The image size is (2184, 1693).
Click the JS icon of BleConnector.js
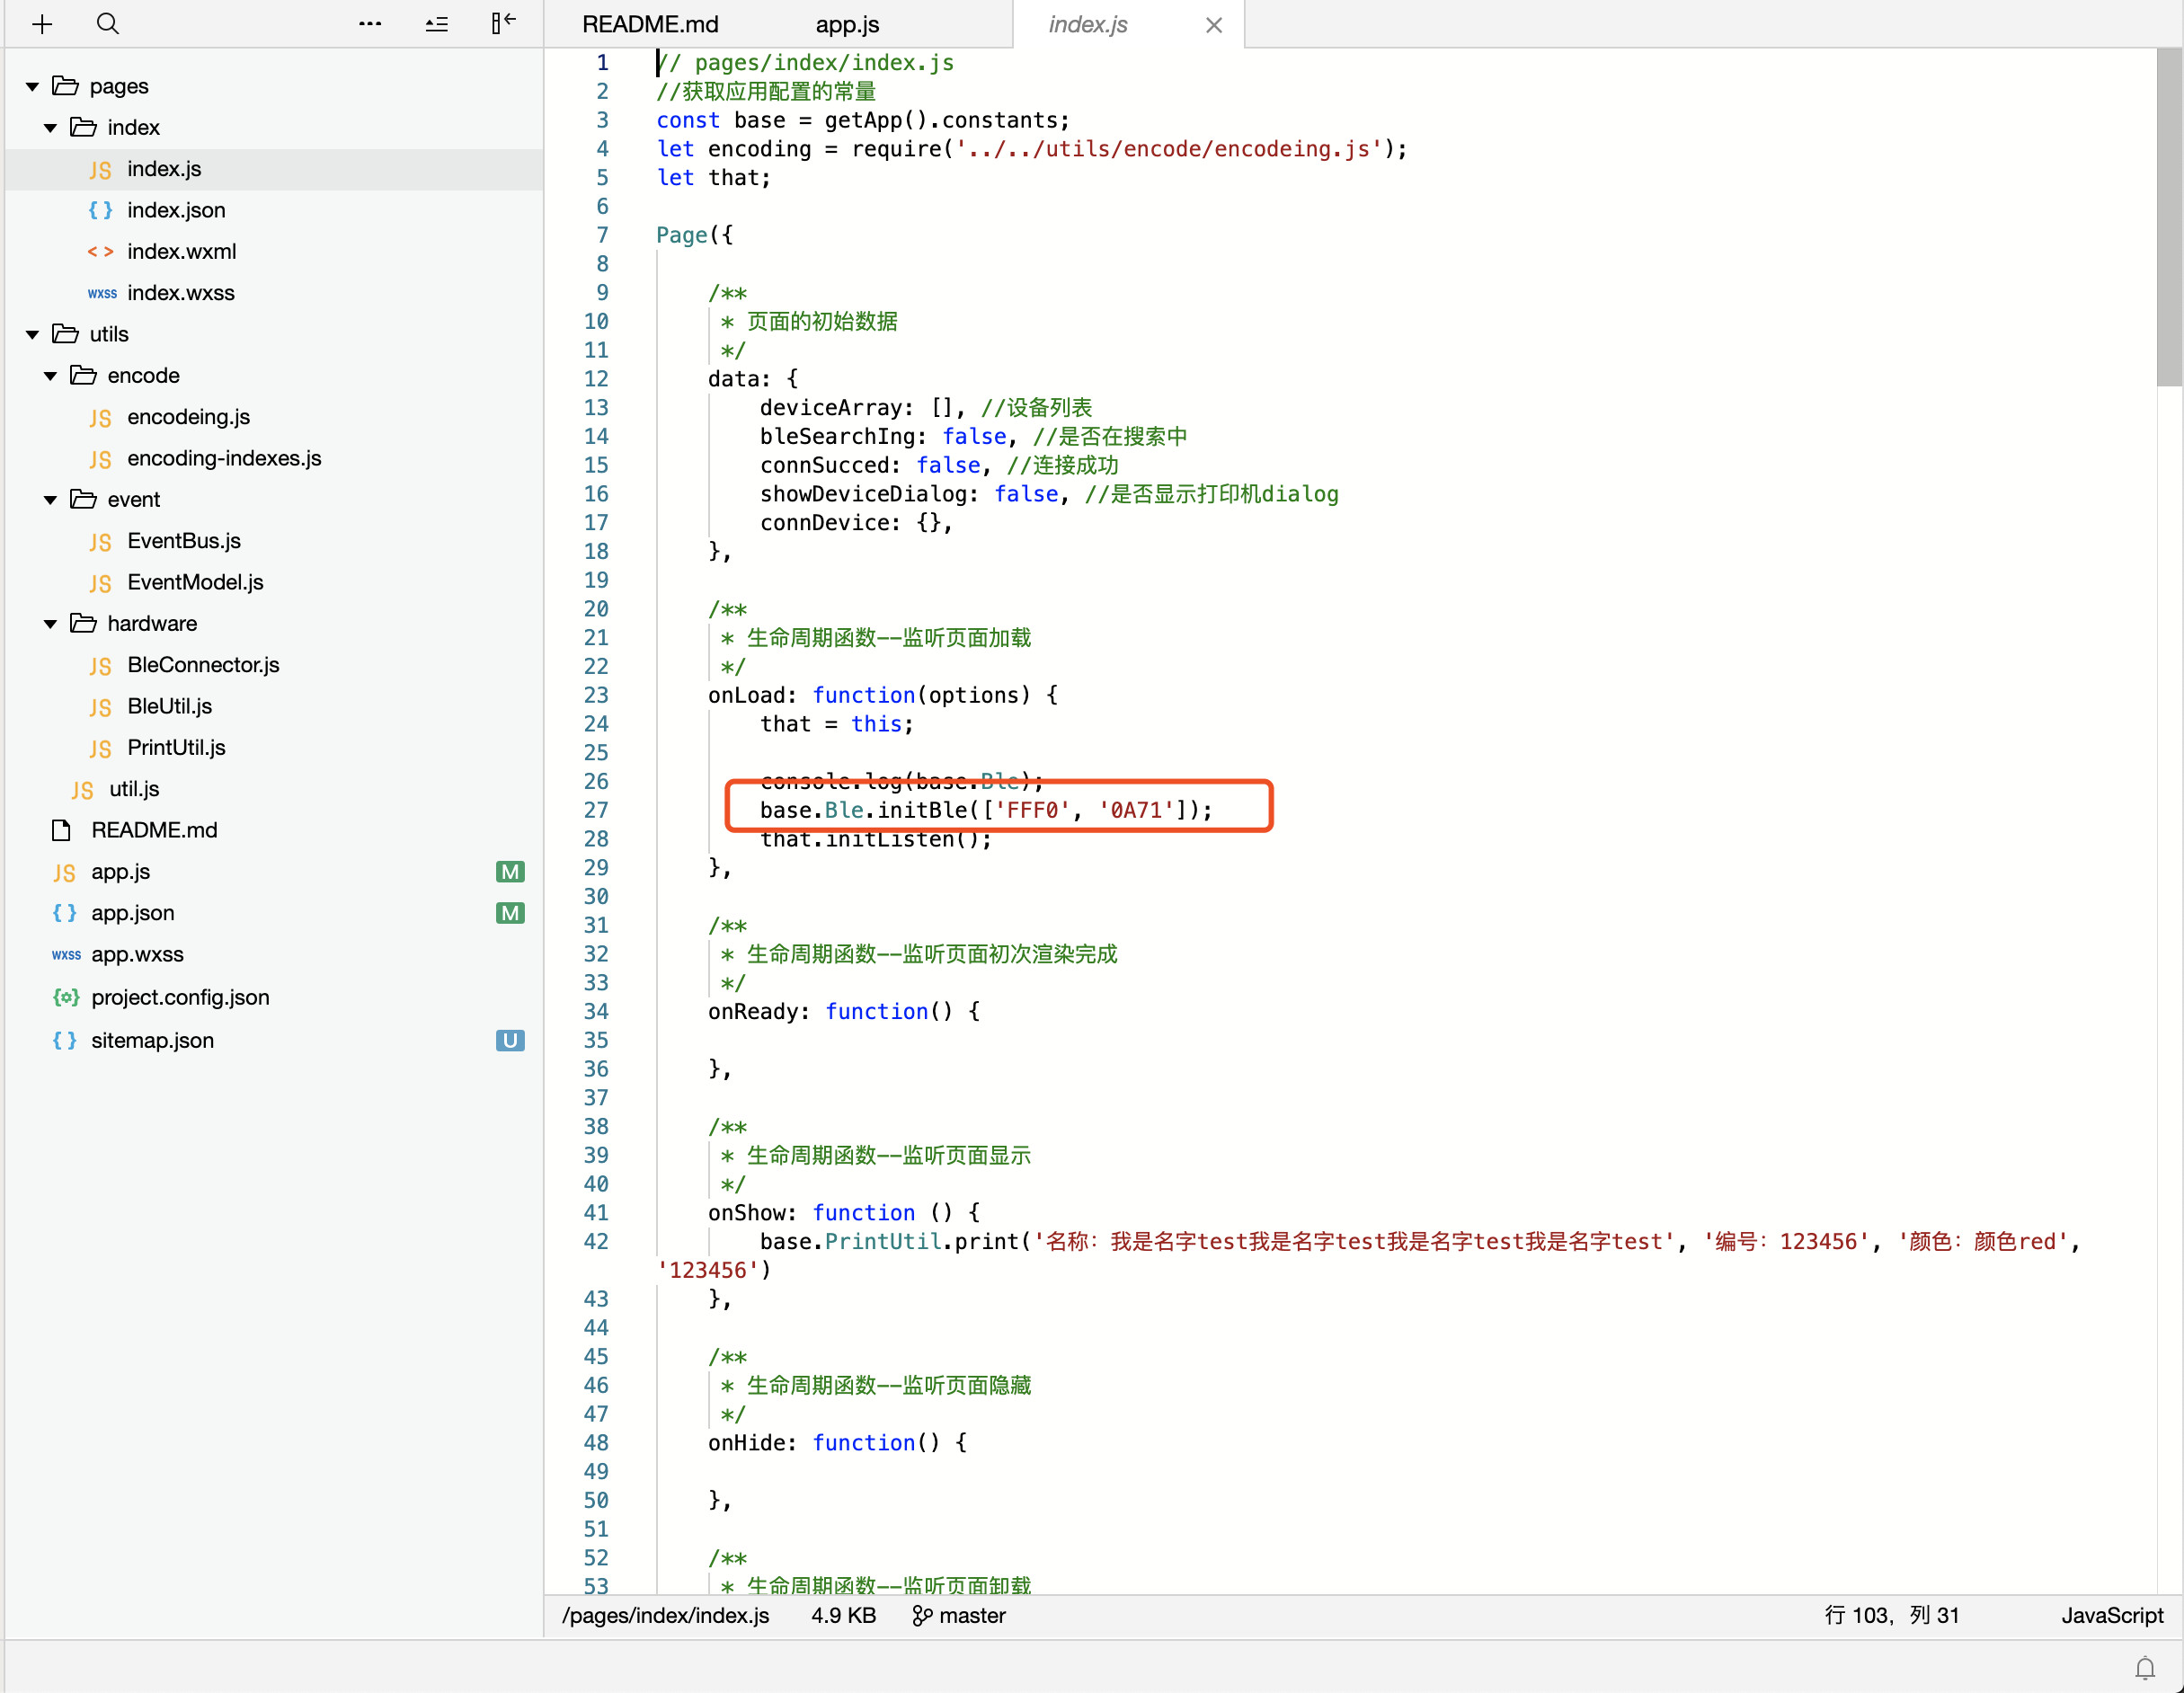coord(100,666)
